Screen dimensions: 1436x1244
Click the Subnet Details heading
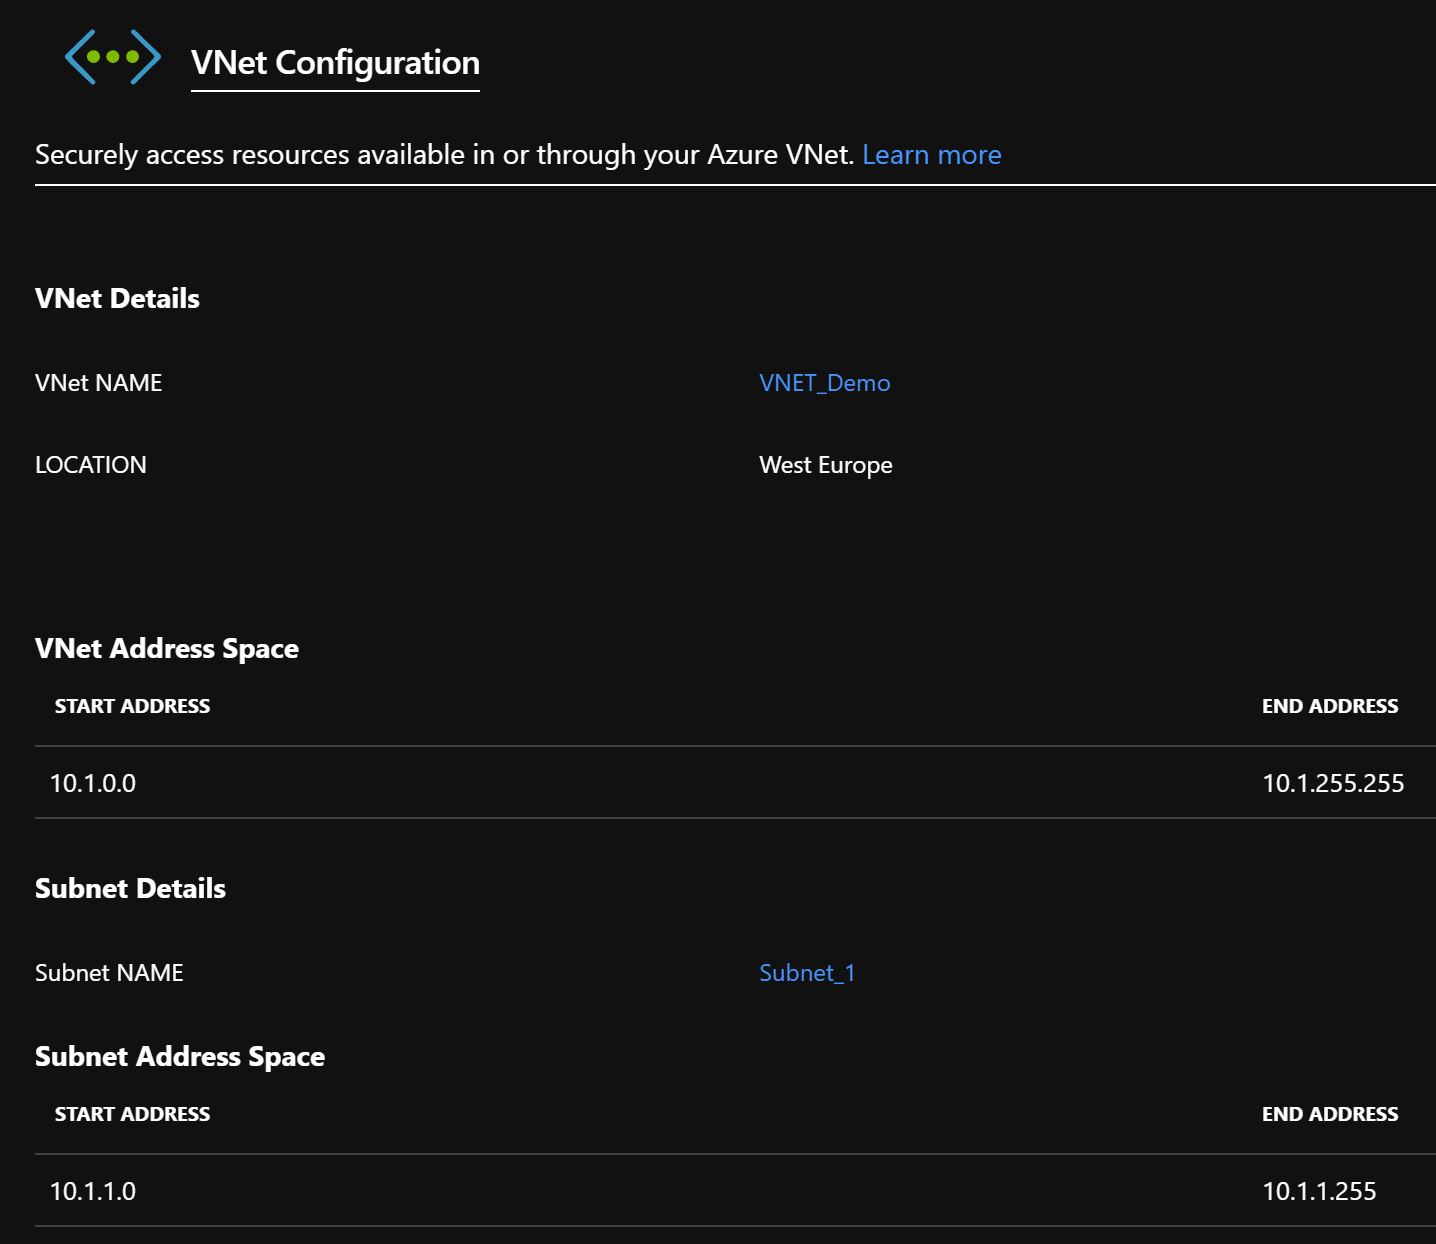coord(130,889)
